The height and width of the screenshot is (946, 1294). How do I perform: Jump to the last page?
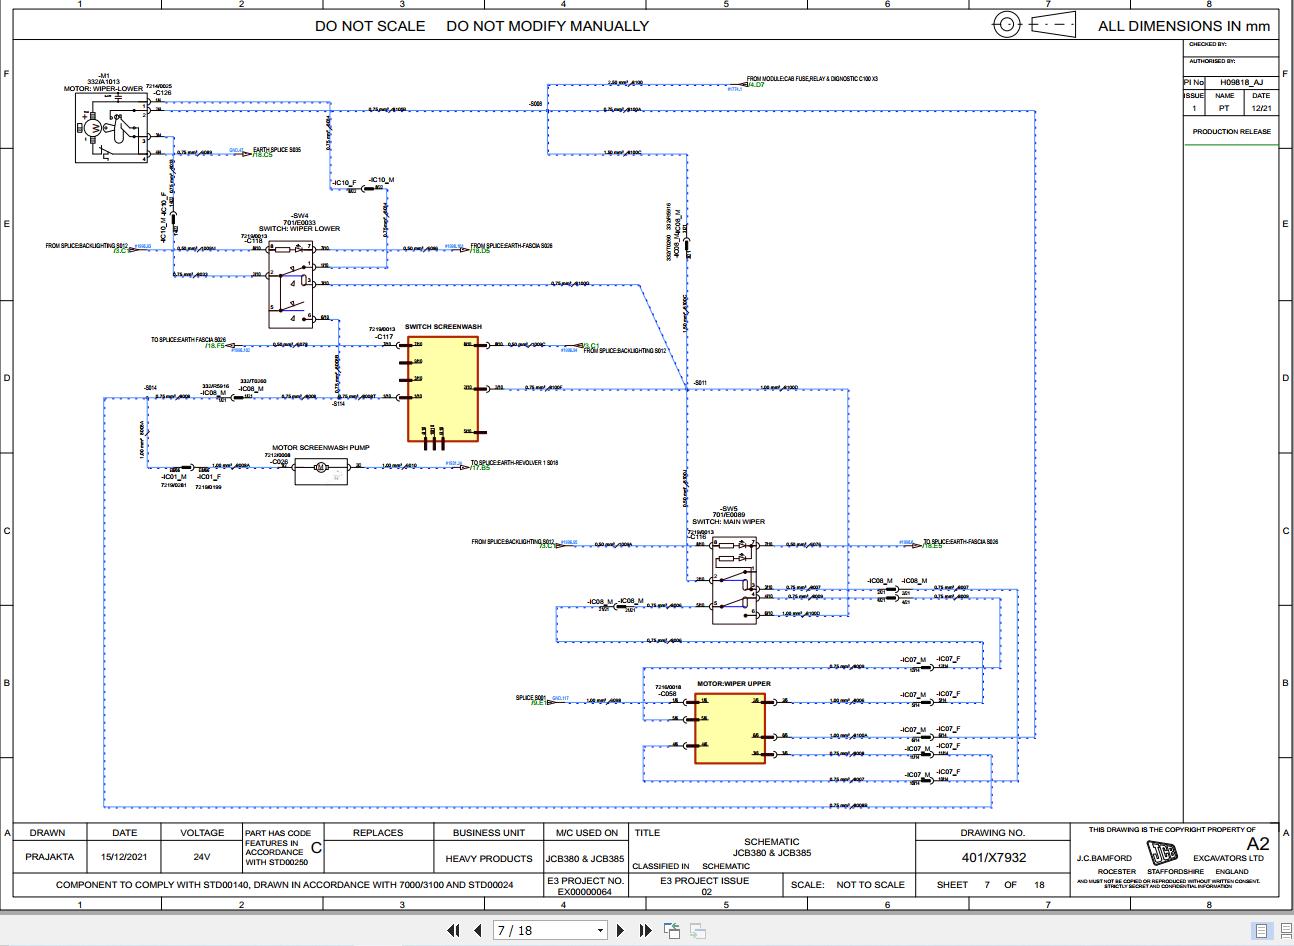pos(645,930)
